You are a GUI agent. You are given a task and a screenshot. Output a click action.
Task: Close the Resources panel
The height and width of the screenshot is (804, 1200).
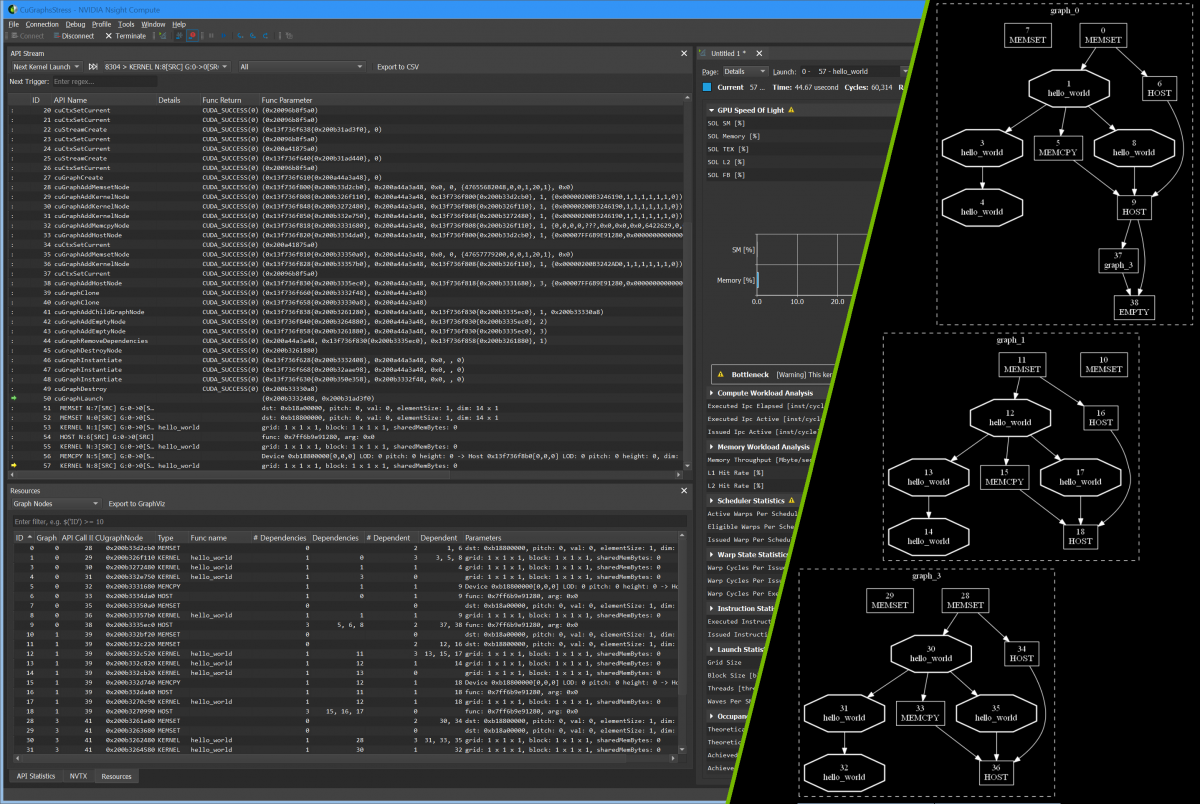(684, 491)
